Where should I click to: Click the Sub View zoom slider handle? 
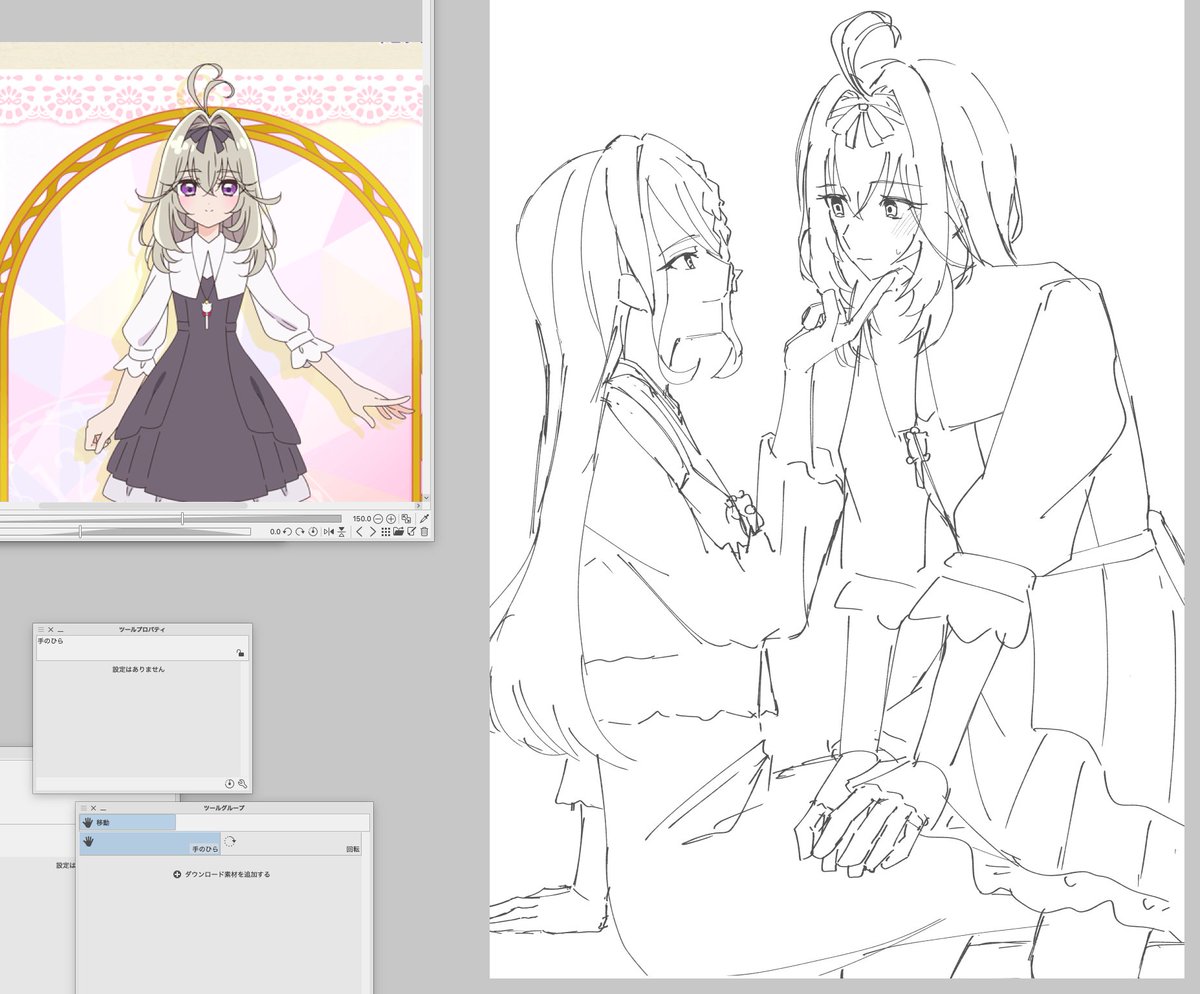(x=182, y=519)
